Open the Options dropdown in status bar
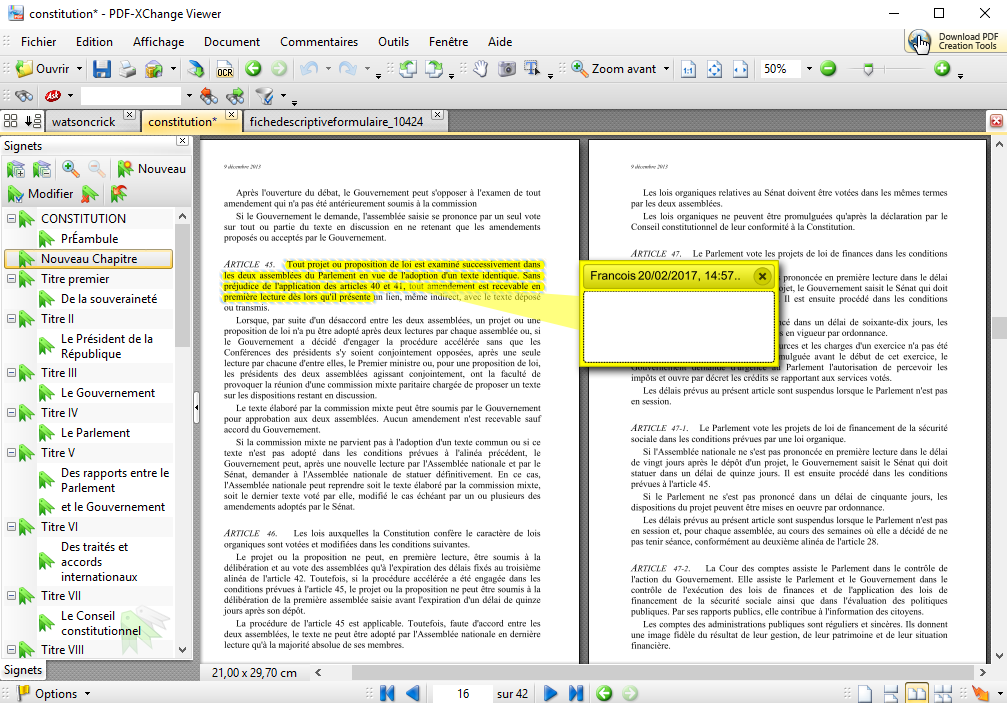Image resolution: width=1007 pixels, height=703 pixels. pos(56,693)
